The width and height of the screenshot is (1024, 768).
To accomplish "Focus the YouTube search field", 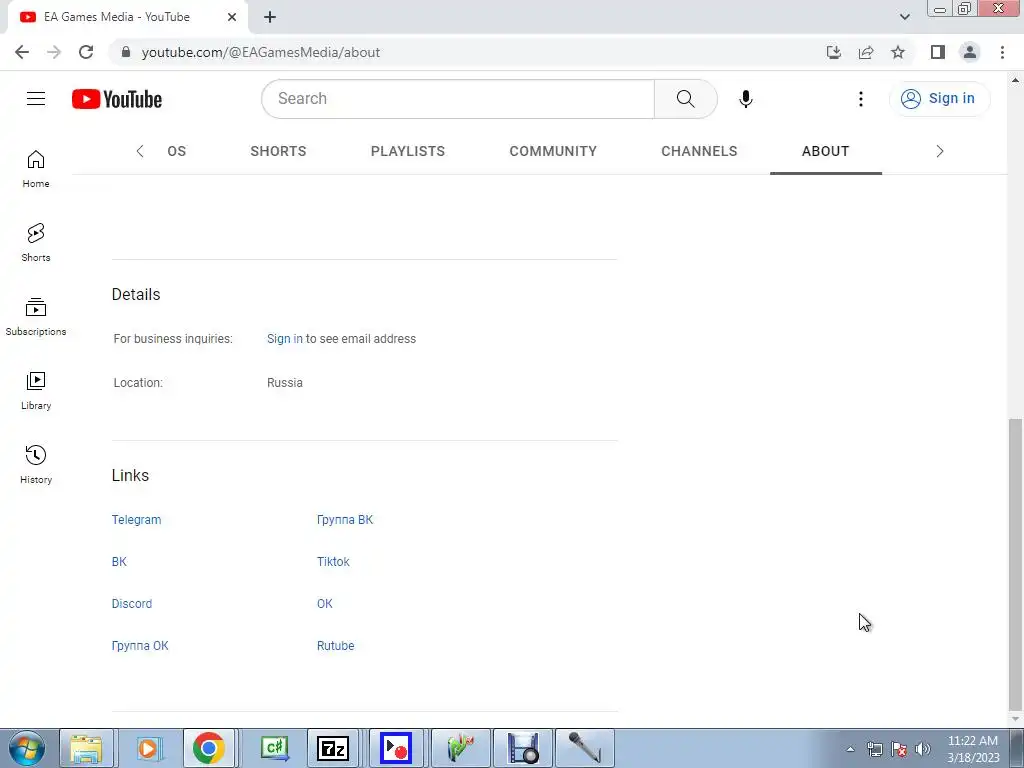I will 457,99.
